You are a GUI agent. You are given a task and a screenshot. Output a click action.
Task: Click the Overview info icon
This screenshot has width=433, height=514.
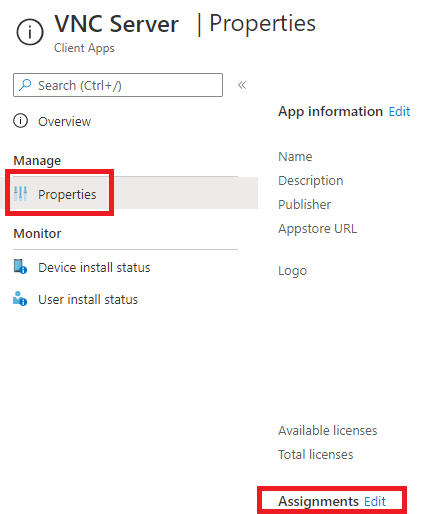[x=21, y=121]
